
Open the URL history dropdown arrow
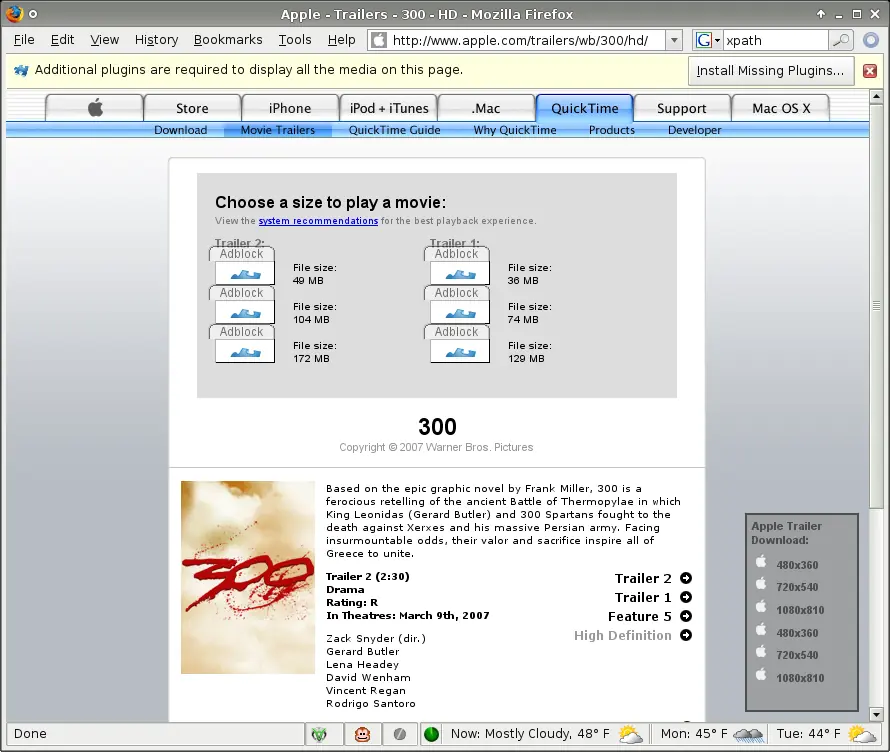[674, 40]
